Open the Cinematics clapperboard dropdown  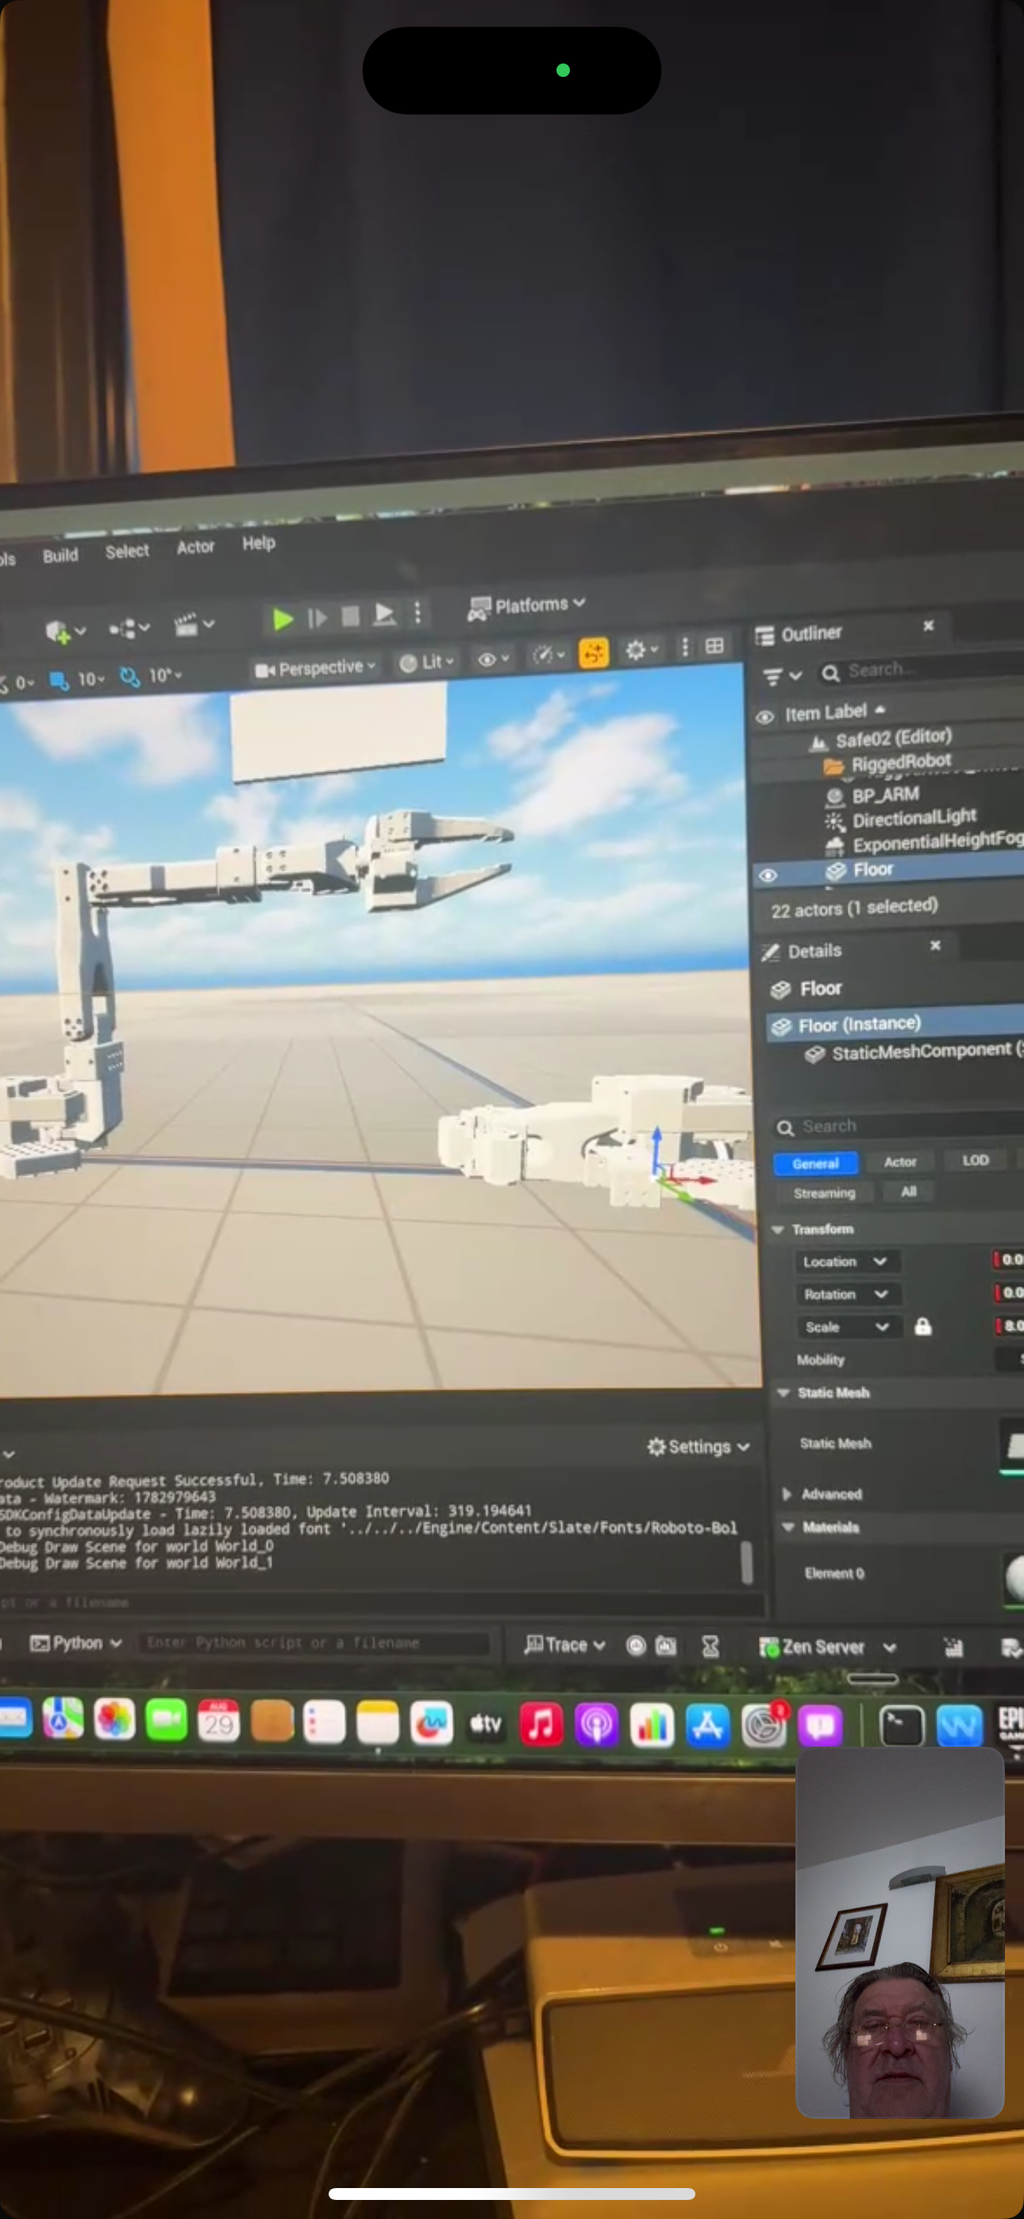pos(194,625)
